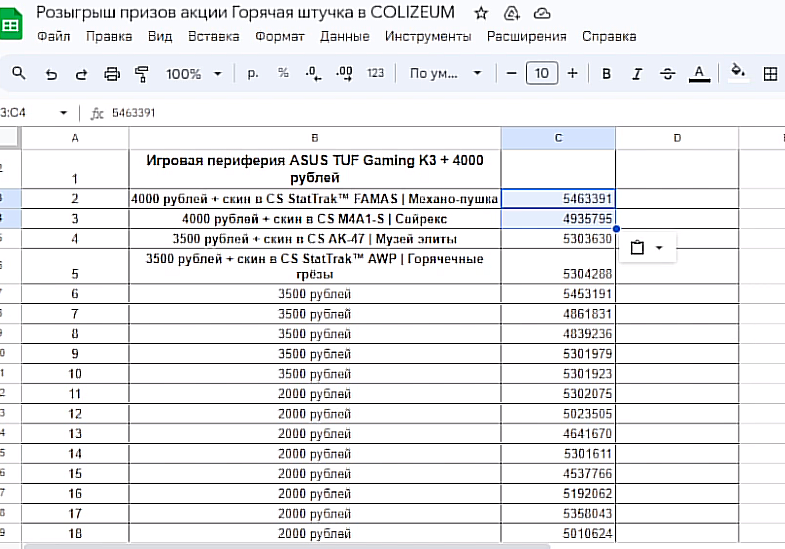Screen dimensions: 785x549
Task: Open the zoom 100% dropdown
Action: 194,74
